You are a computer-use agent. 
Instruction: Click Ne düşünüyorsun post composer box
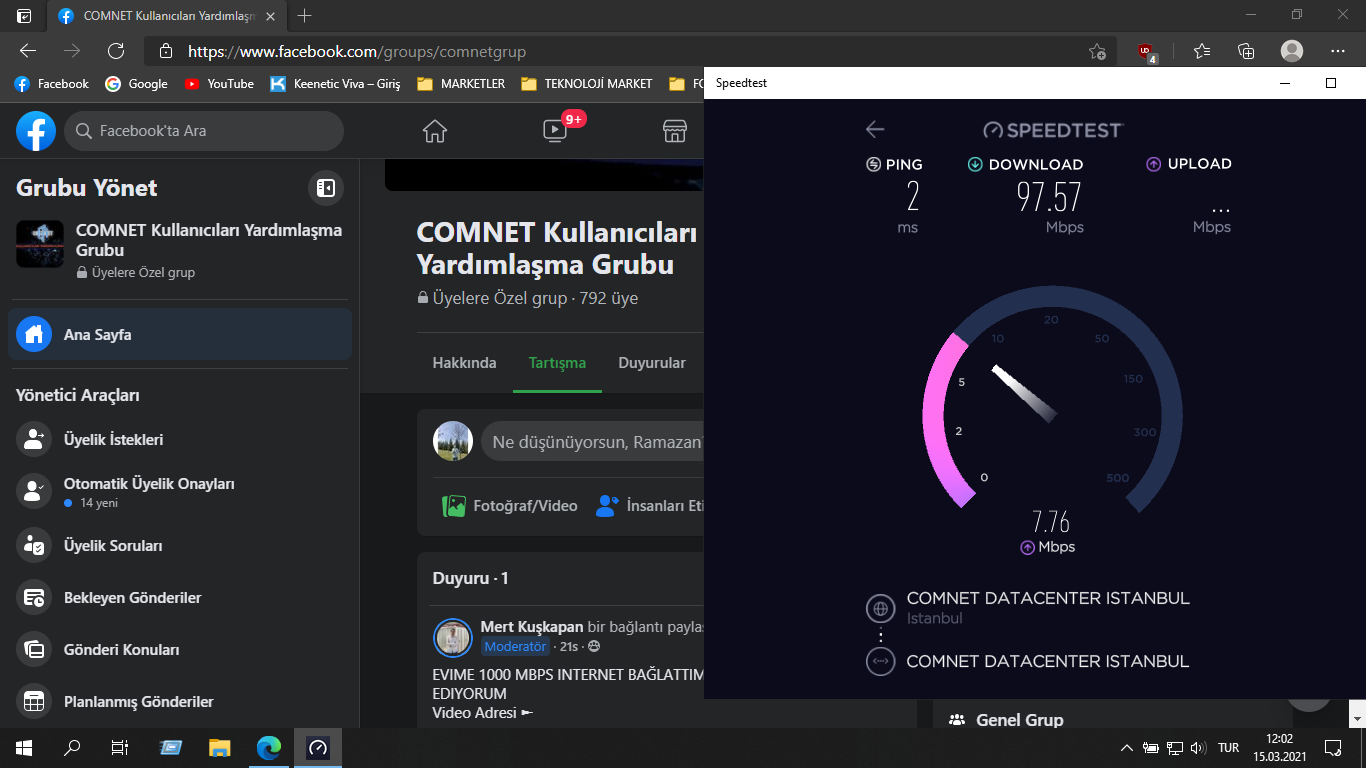tap(592, 441)
